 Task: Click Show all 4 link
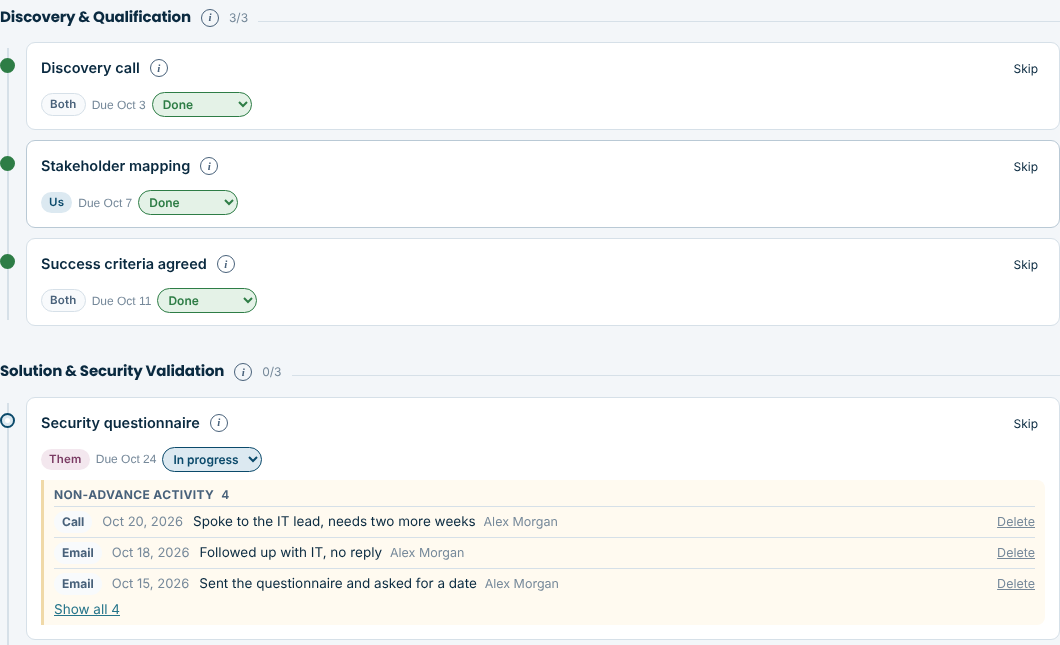pos(87,609)
